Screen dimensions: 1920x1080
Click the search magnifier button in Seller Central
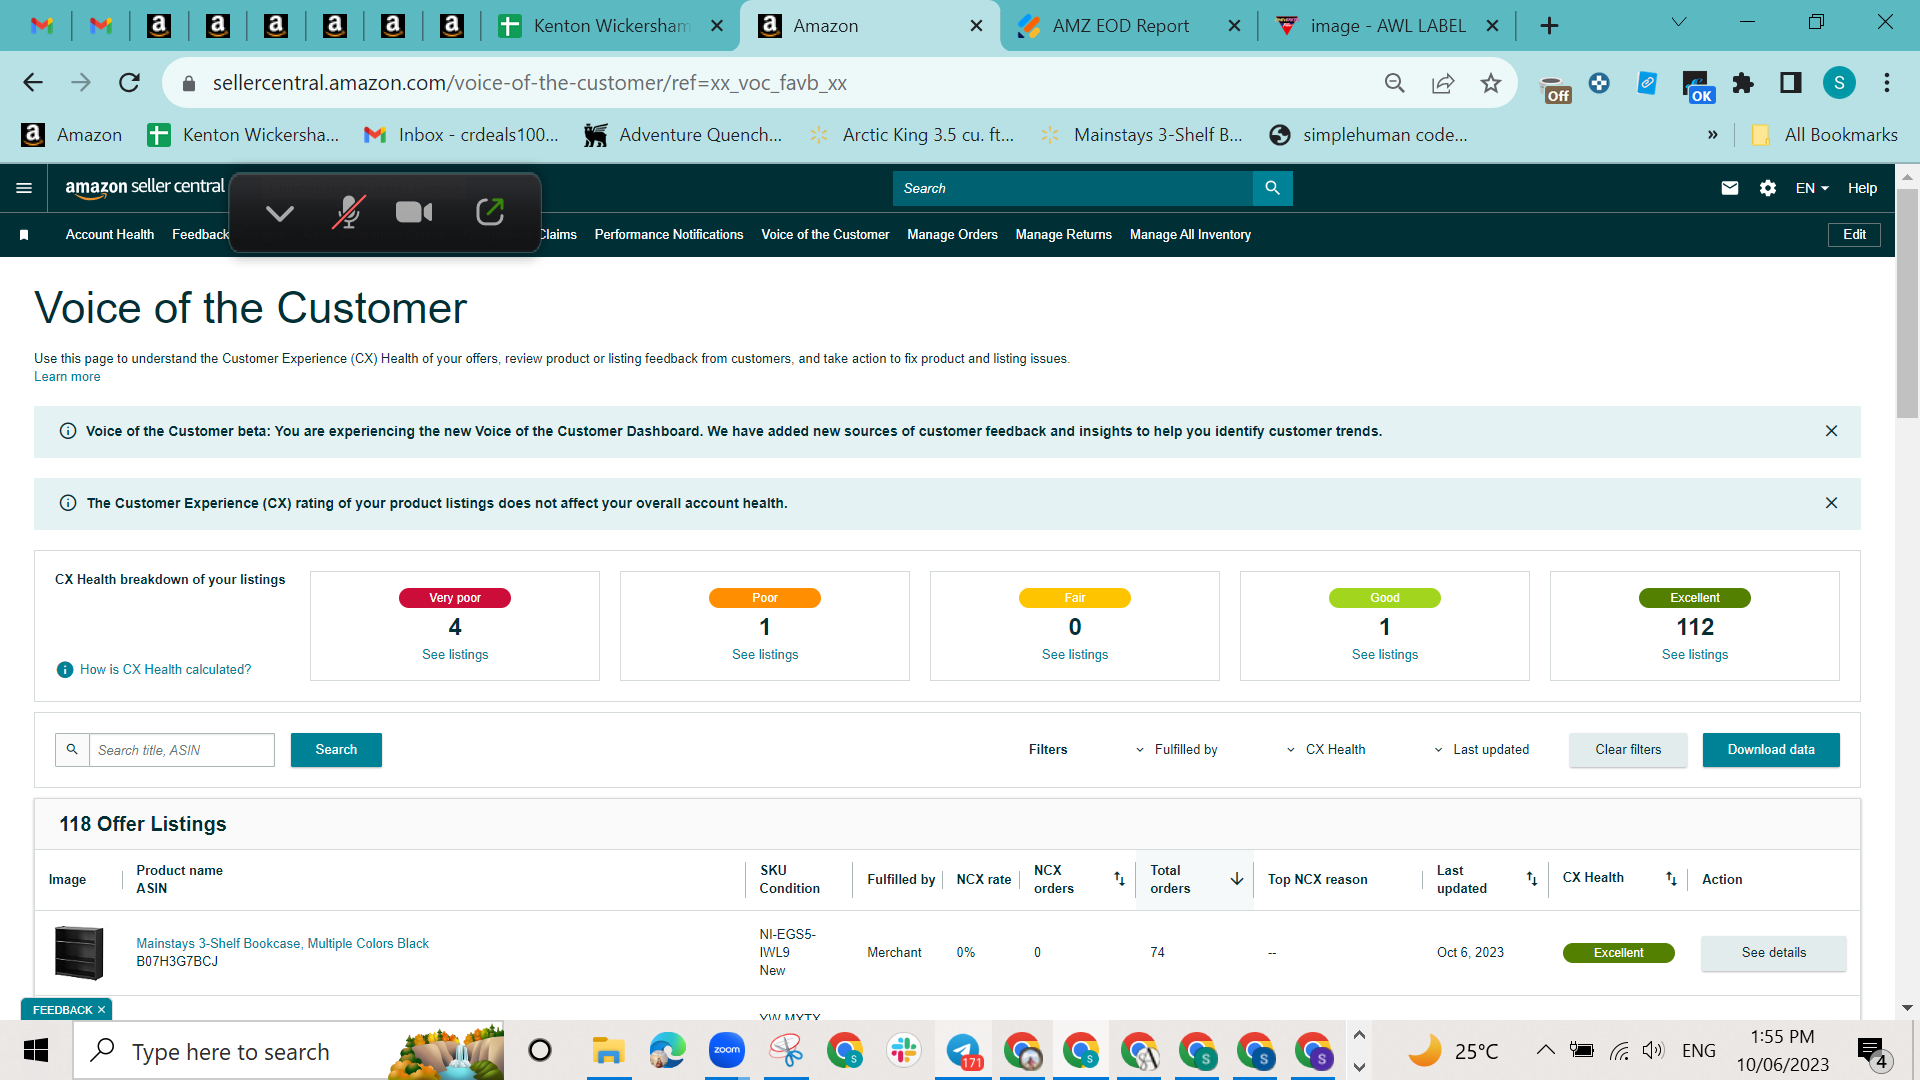point(1272,188)
